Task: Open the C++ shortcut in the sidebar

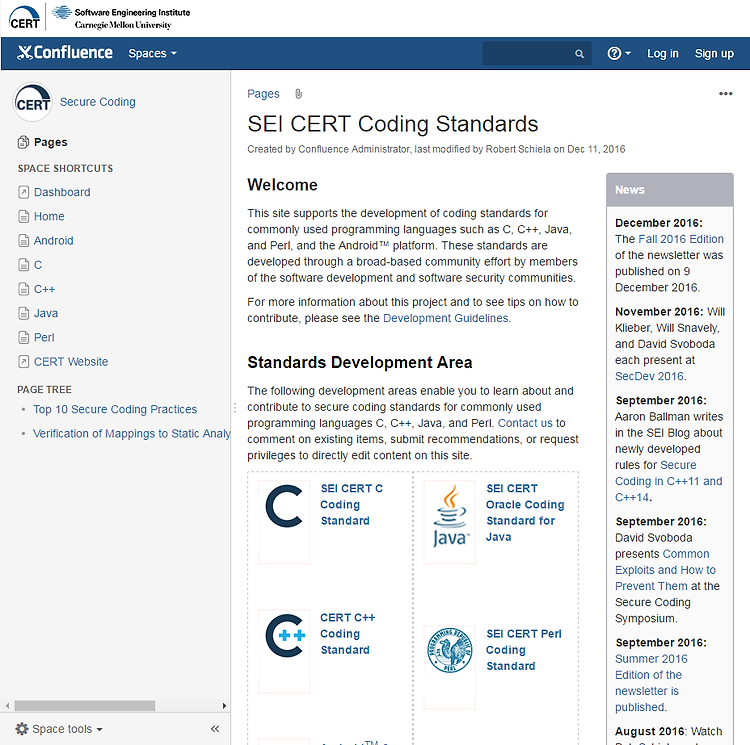Action: click(x=44, y=289)
